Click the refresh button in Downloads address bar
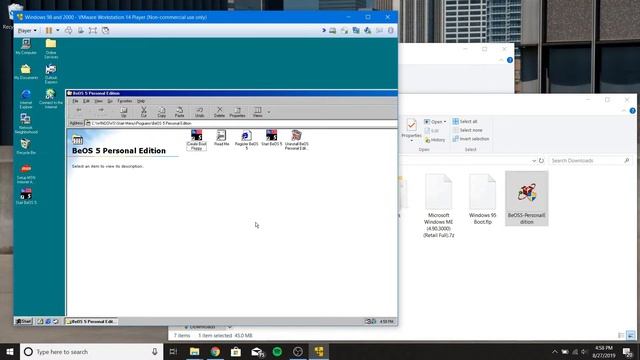Image resolution: width=640 pixels, height=360 pixels. pyautogui.click(x=541, y=161)
